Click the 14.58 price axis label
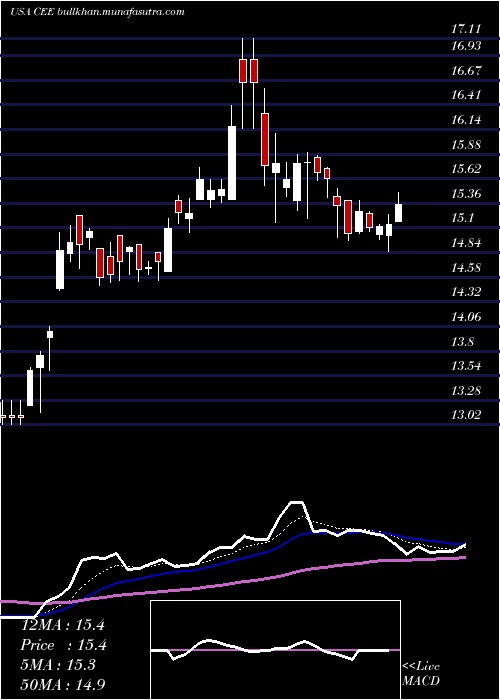 coord(466,268)
